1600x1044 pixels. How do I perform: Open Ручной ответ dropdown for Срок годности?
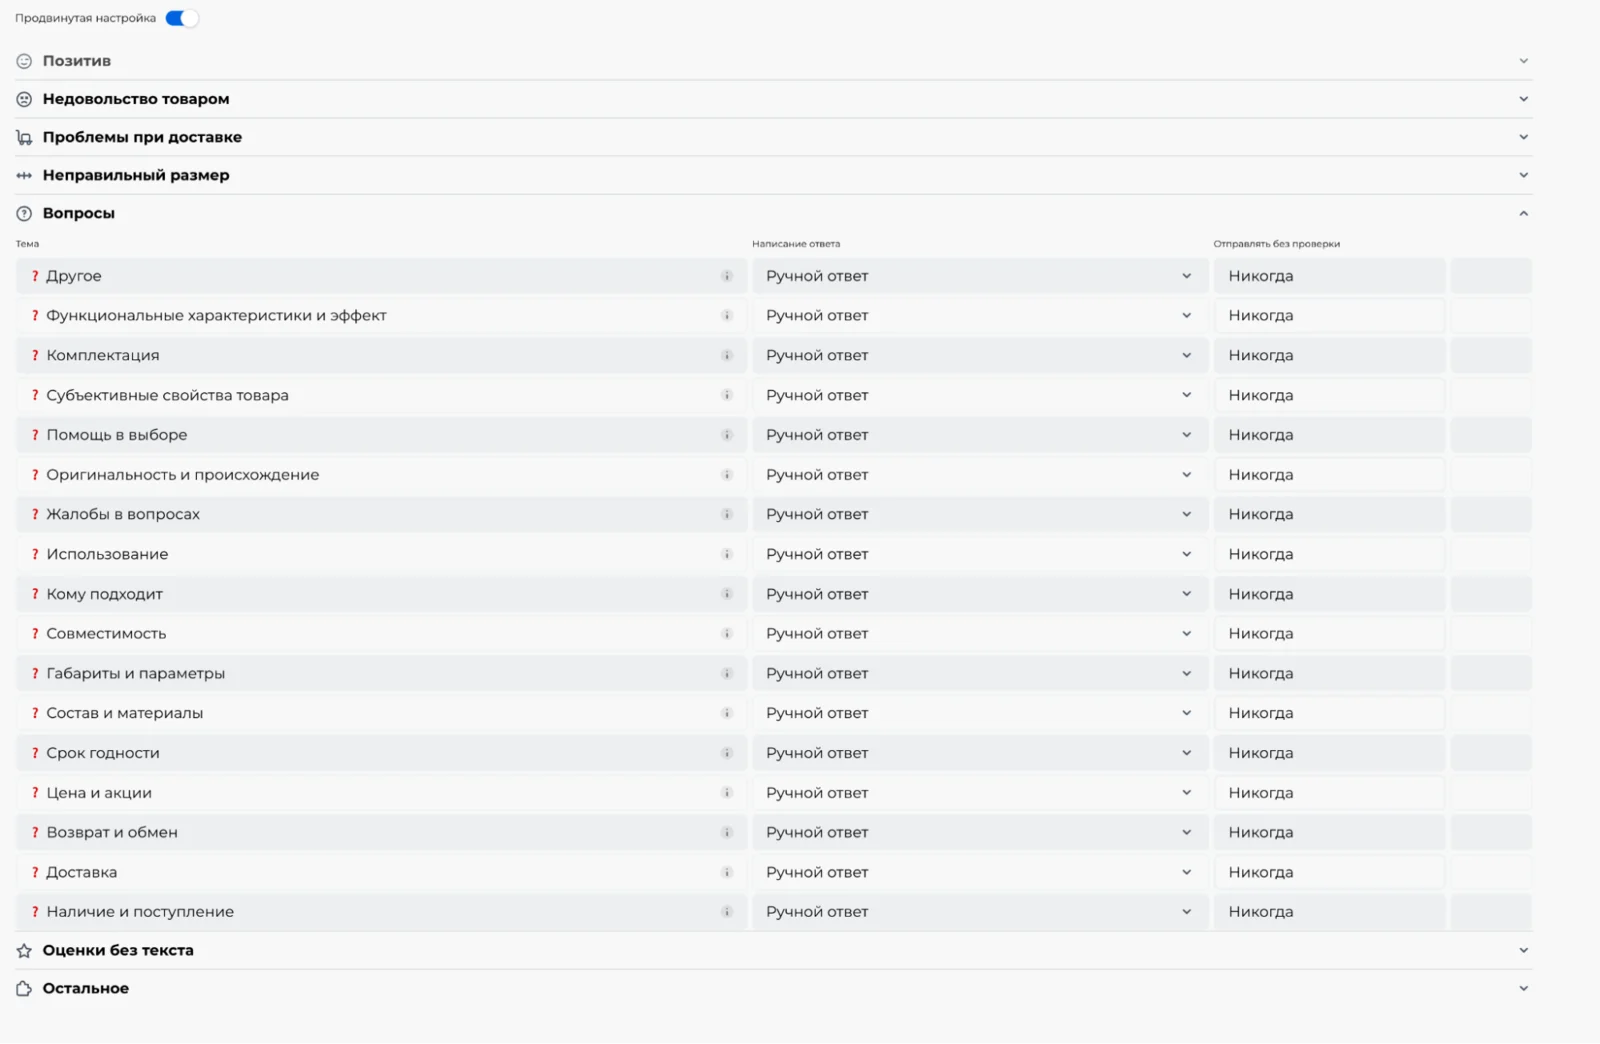point(980,753)
